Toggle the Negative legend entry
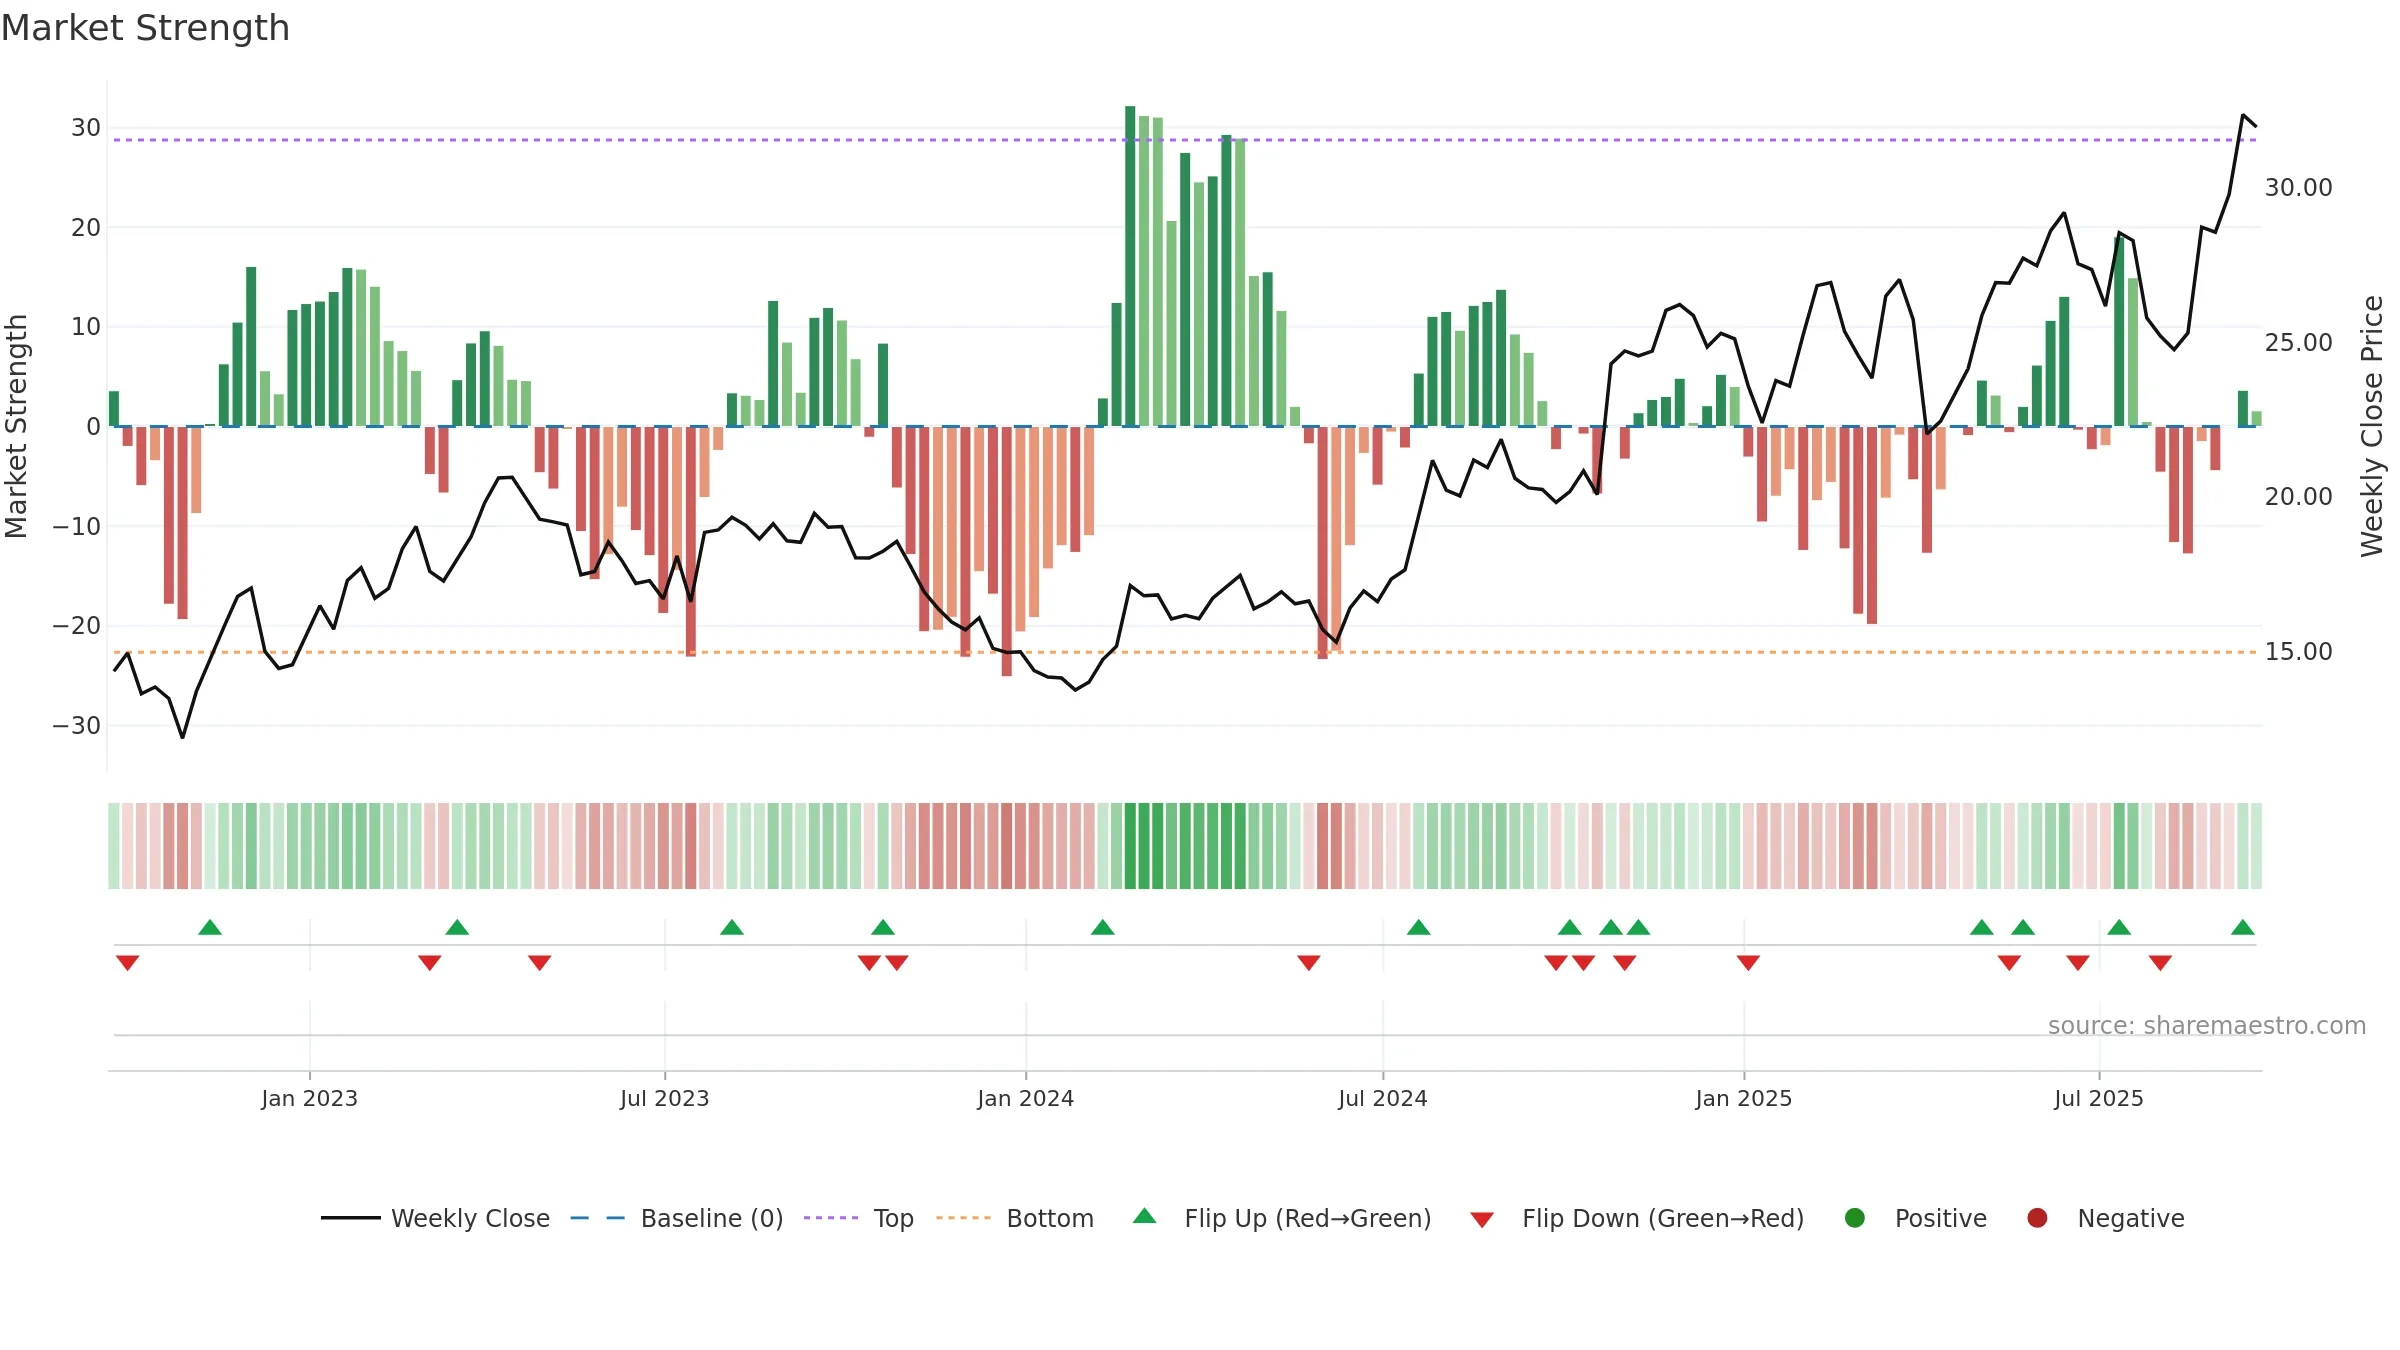The height and width of the screenshot is (1350, 2400). [x=2105, y=1218]
